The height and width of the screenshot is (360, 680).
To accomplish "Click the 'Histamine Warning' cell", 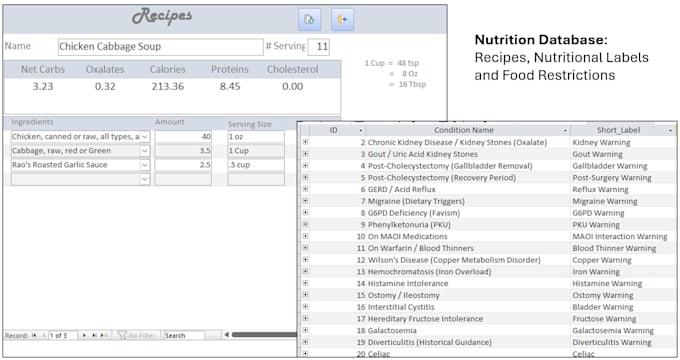I will pyautogui.click(x=623, y=283).
